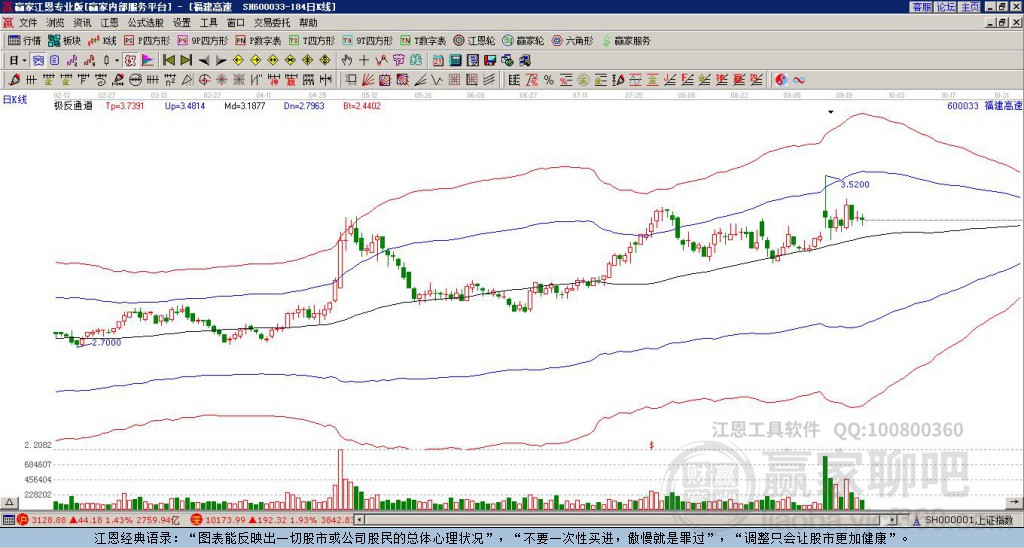Select the Gann fan lines drawing tool
The height and width of the screenshot is (548, 1024).
(x=368, y=80)
